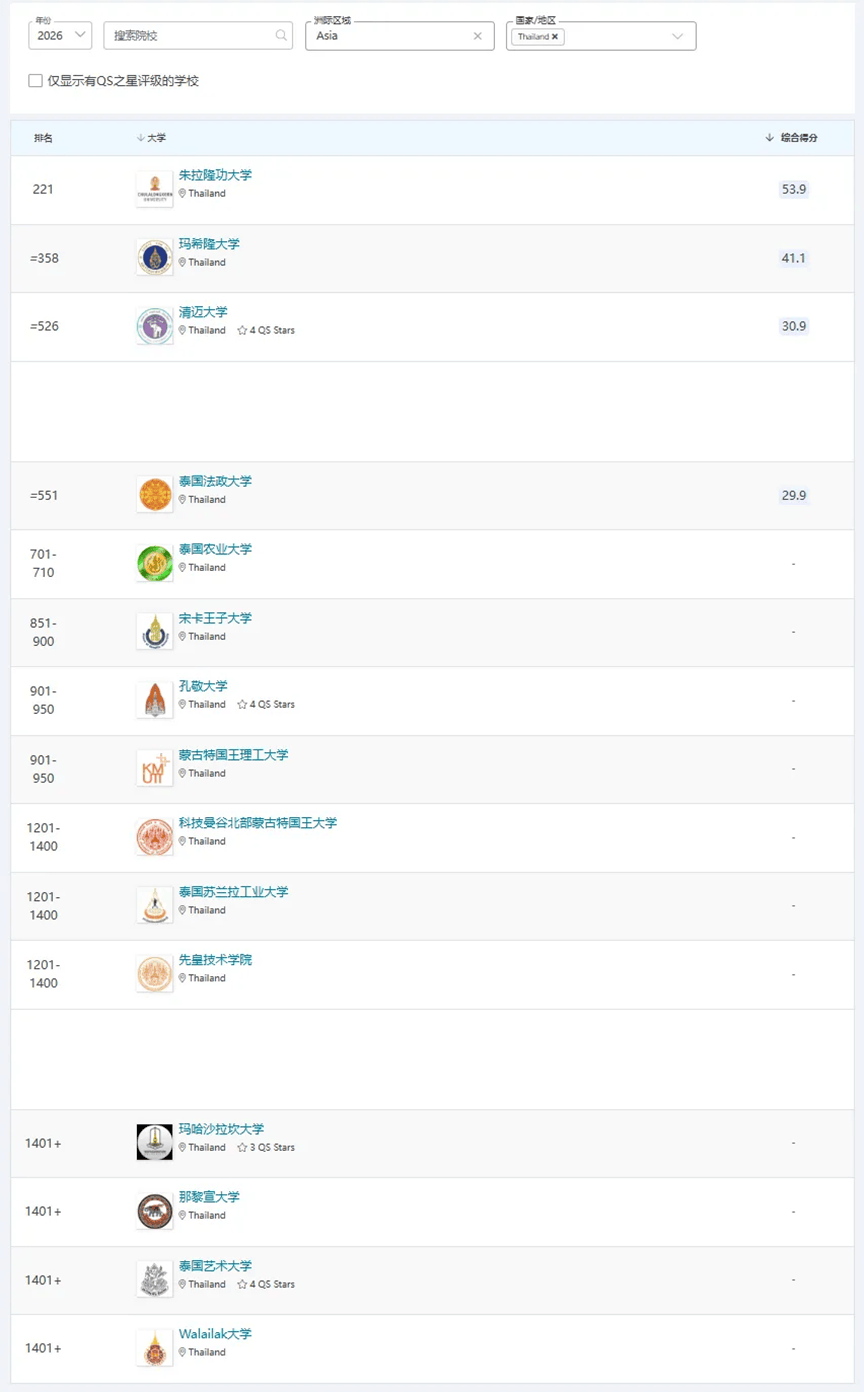Click the score 30.9 cell
864x1392 pixels.
pyautogui.click(x=793, y=326)
